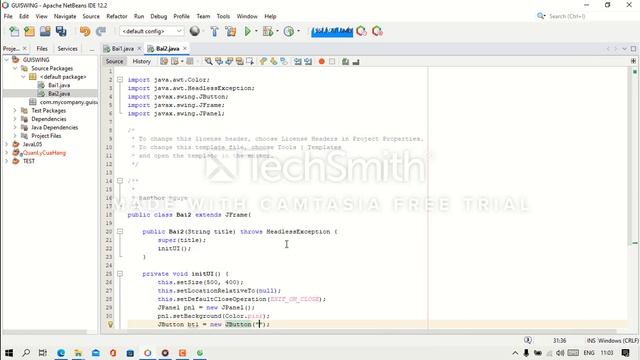Screen dimensions: 640x360
Task: Click the New Project toolbar icon
Action: point(29,31)
